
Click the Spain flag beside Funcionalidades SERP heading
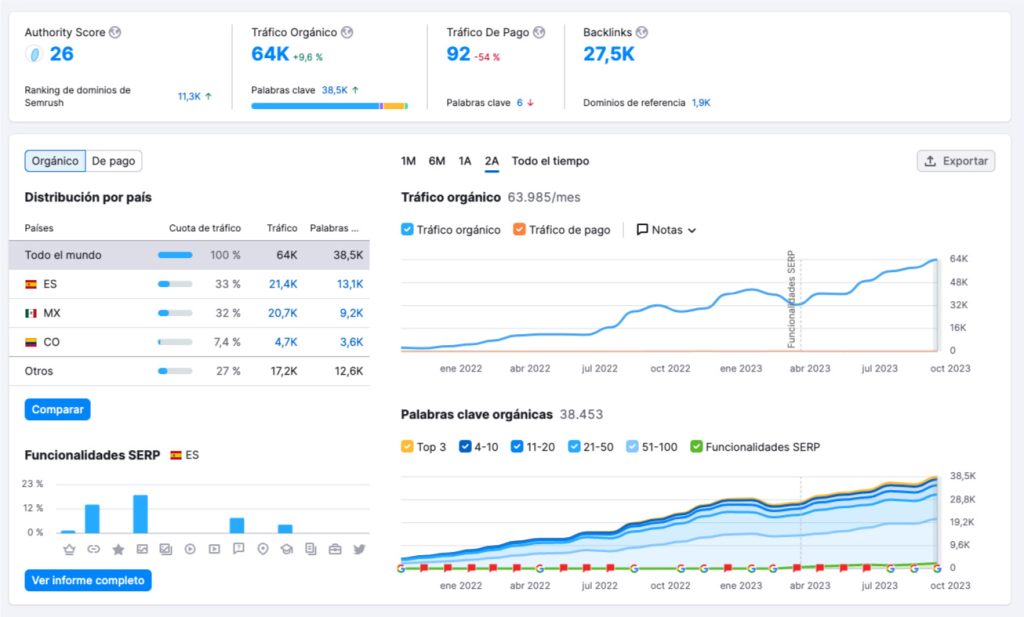176,456
